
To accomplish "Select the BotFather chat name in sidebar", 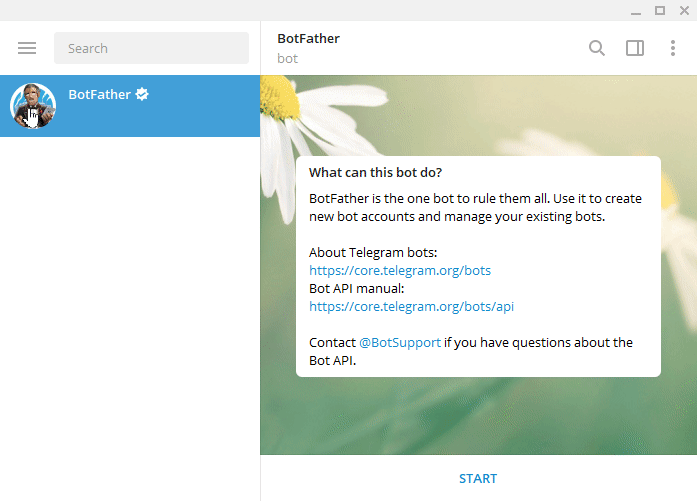I will point(99,94).
